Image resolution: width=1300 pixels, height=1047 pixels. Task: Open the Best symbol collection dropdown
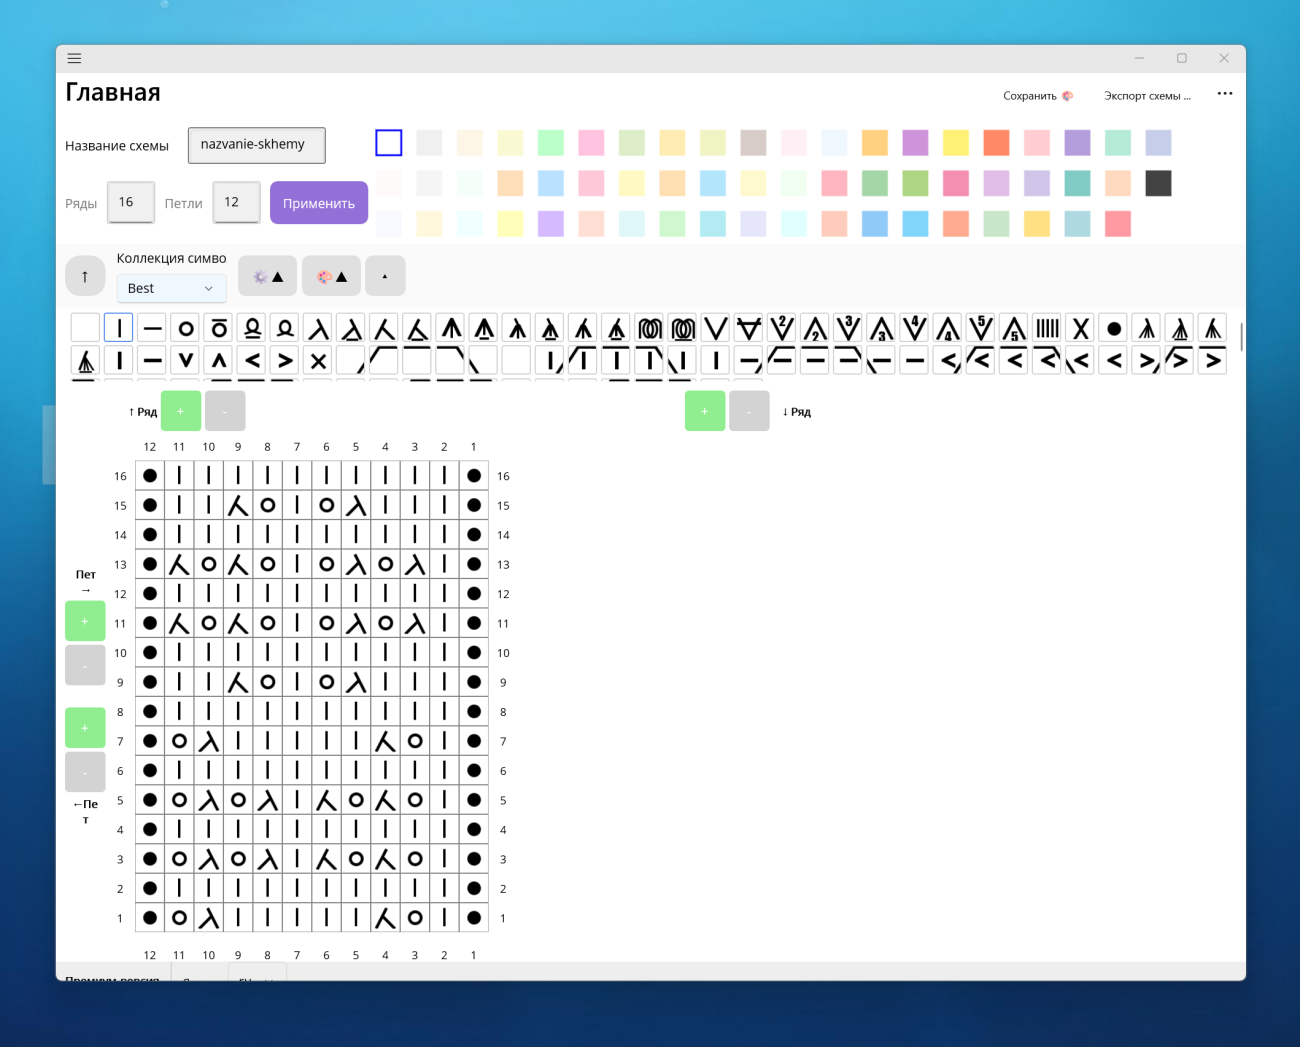click(x=171, y=288)
